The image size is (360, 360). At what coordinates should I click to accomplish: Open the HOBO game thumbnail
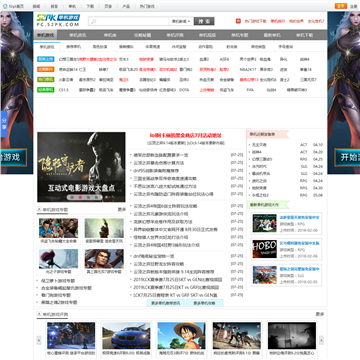[x=264, y=249]
